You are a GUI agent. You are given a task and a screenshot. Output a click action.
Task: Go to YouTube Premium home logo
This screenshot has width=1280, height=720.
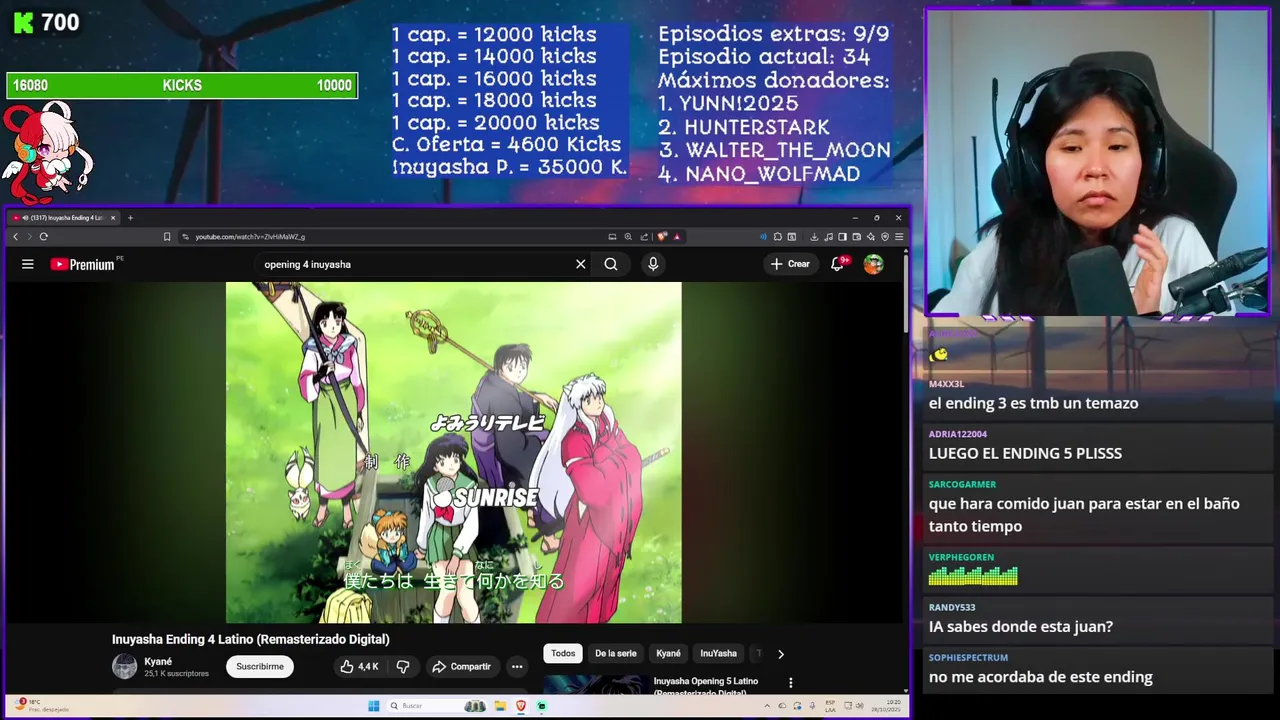coord(82,264)
